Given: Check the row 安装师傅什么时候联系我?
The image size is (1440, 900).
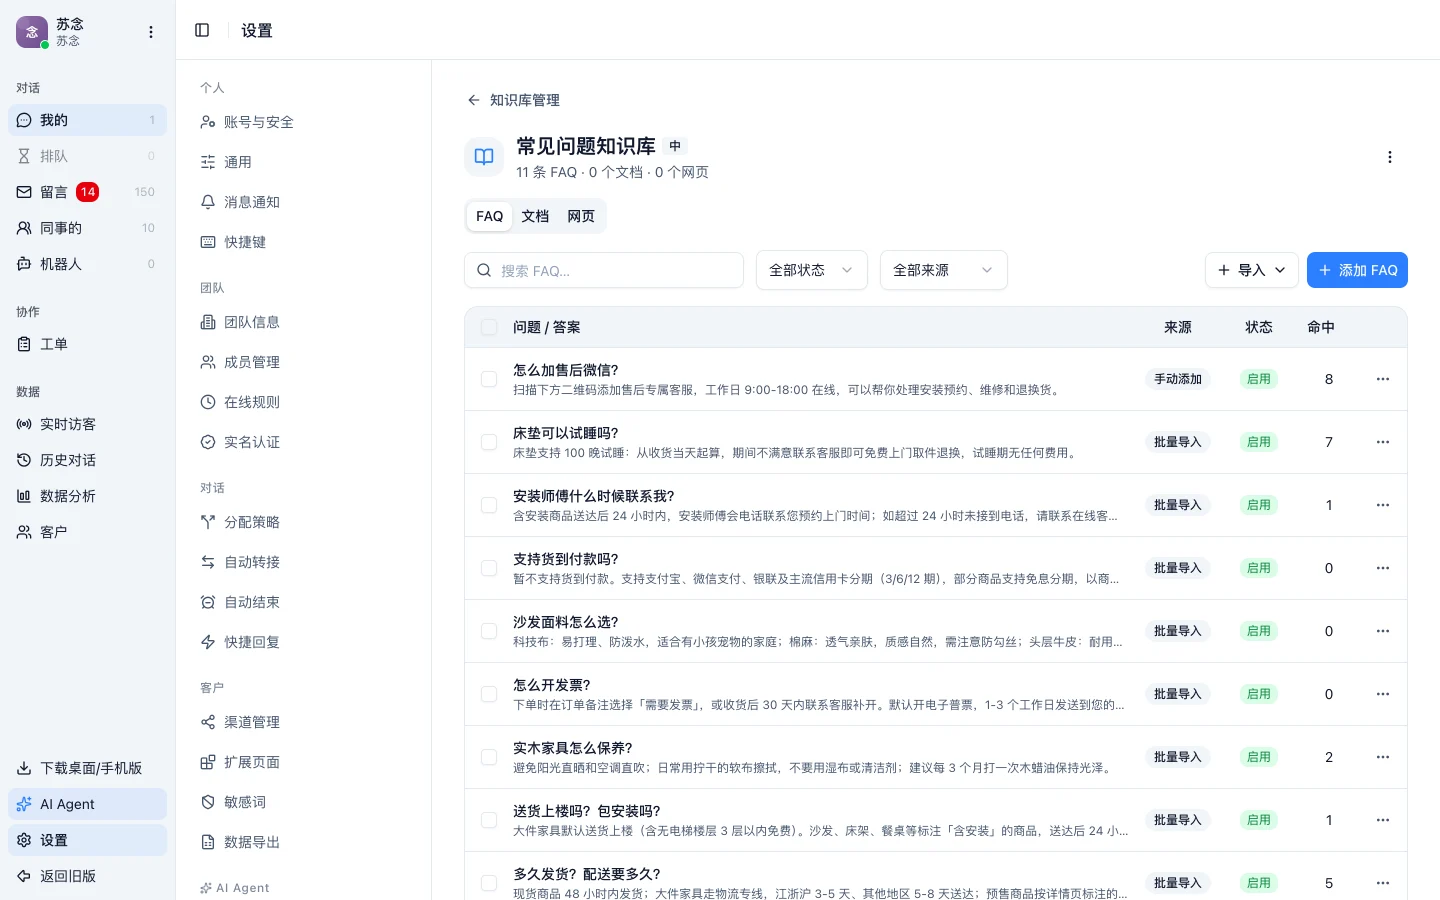Looking at the screenshot, I should (489, 505).
